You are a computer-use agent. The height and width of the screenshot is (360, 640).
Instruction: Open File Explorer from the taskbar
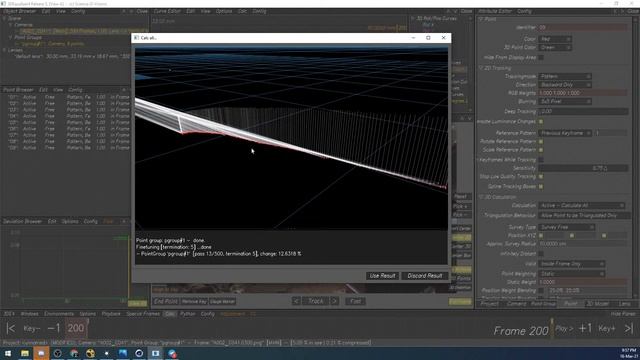point(24,353)
